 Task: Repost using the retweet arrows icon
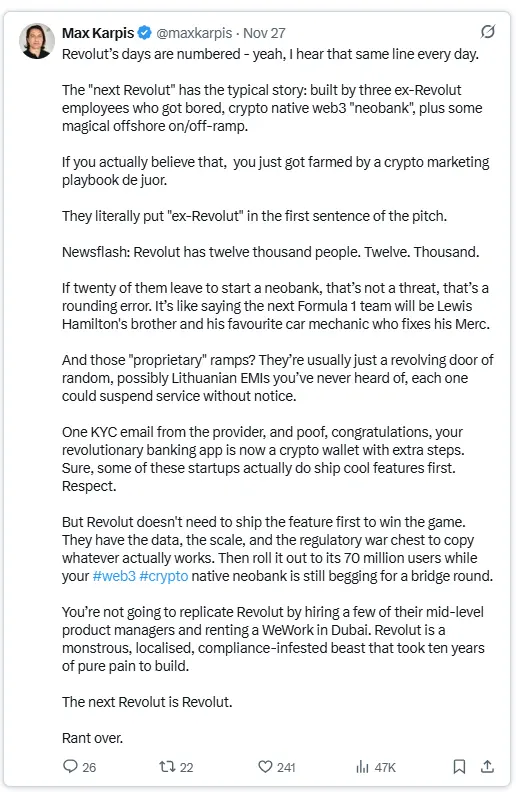[x=167, y=767]
